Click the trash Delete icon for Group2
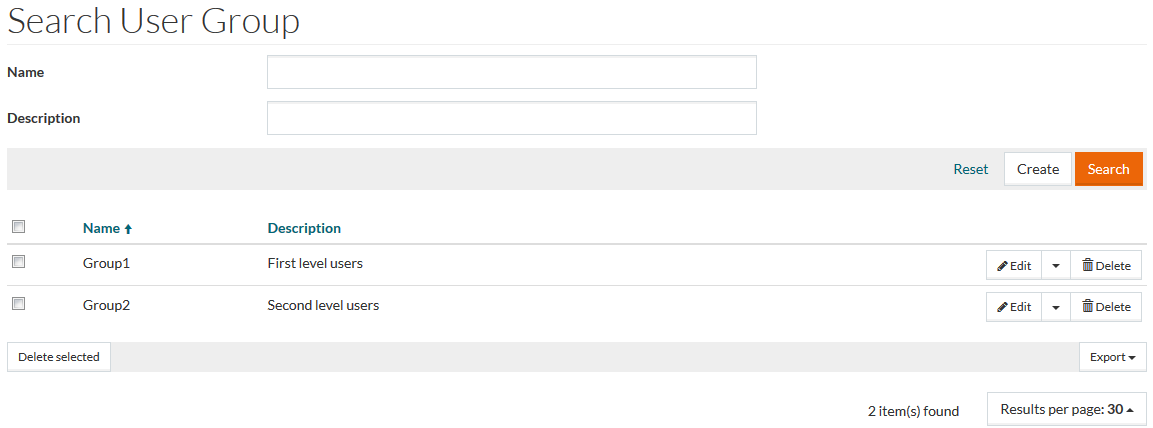Image resolution: width=1153 pixels, height=428 pixels. (1088, 306)
